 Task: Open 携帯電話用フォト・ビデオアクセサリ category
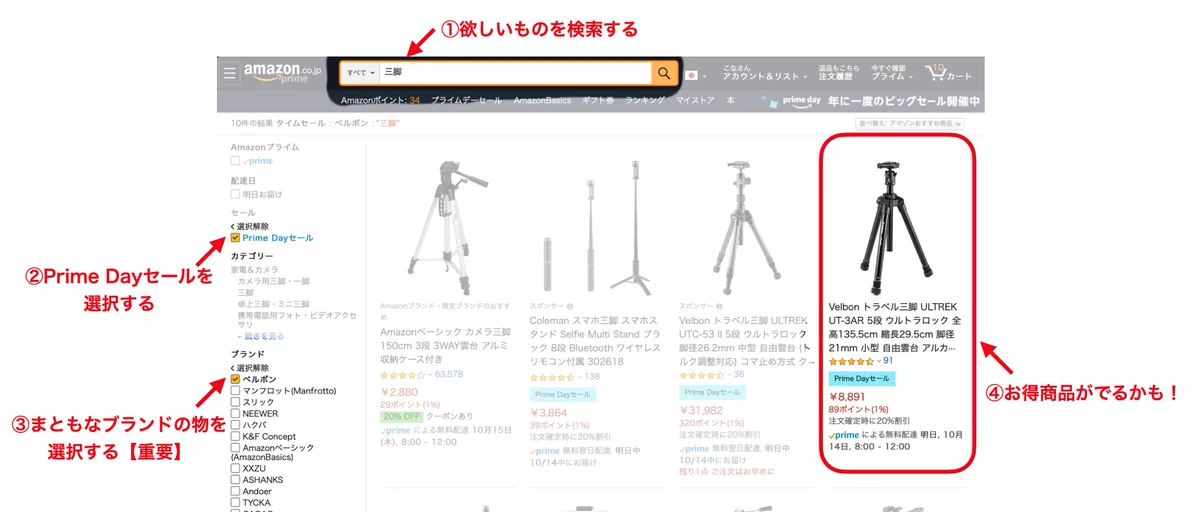[x=297, y=319]
